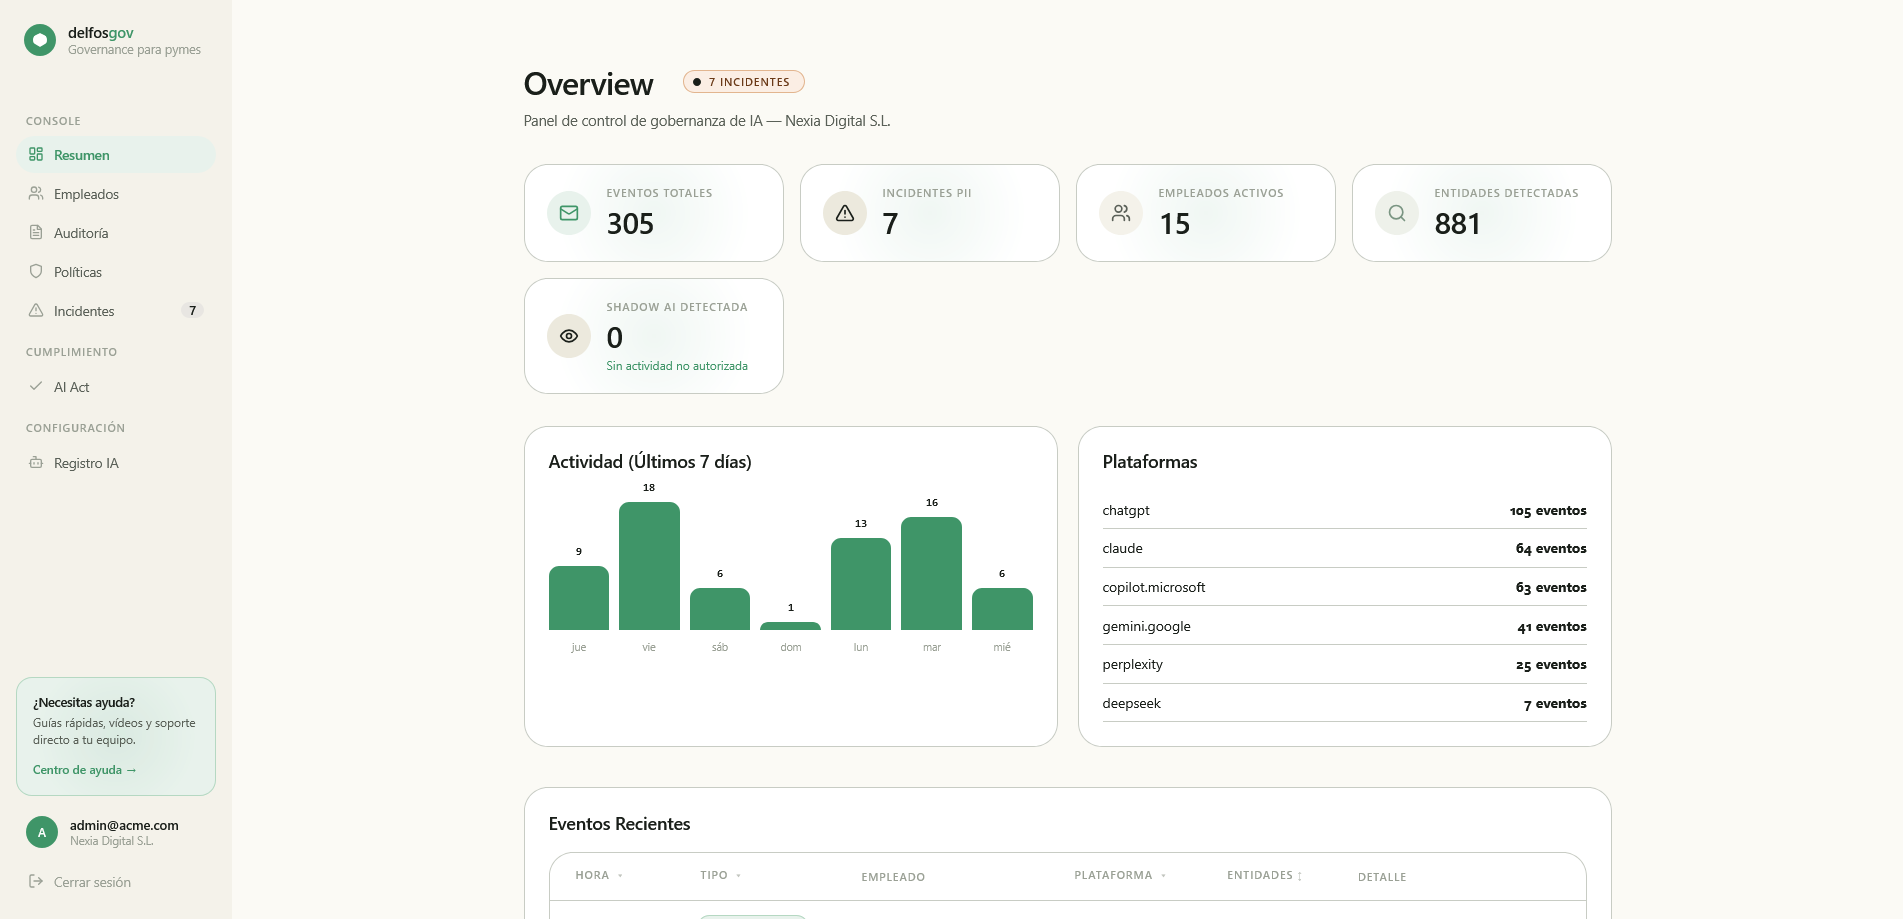Click 'Sin actividad no autorizada' text
1903x919 pixels.
point(677,366)
